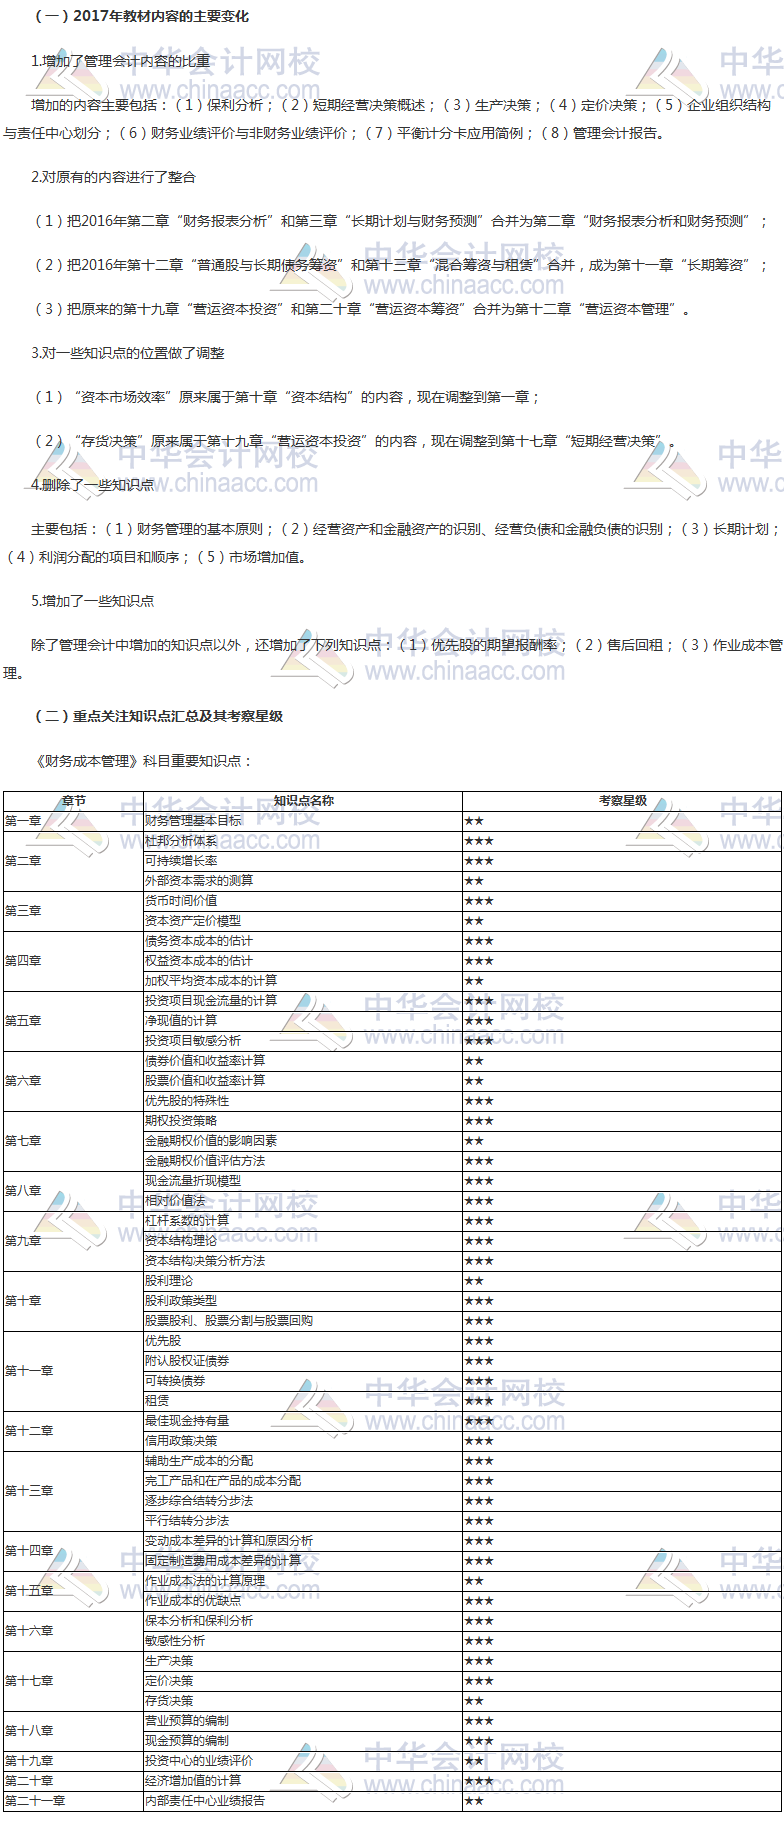This screenshot has height=1825, width=784.
Task: Click cell "资本结构理论"
Action: [303, 1241]
